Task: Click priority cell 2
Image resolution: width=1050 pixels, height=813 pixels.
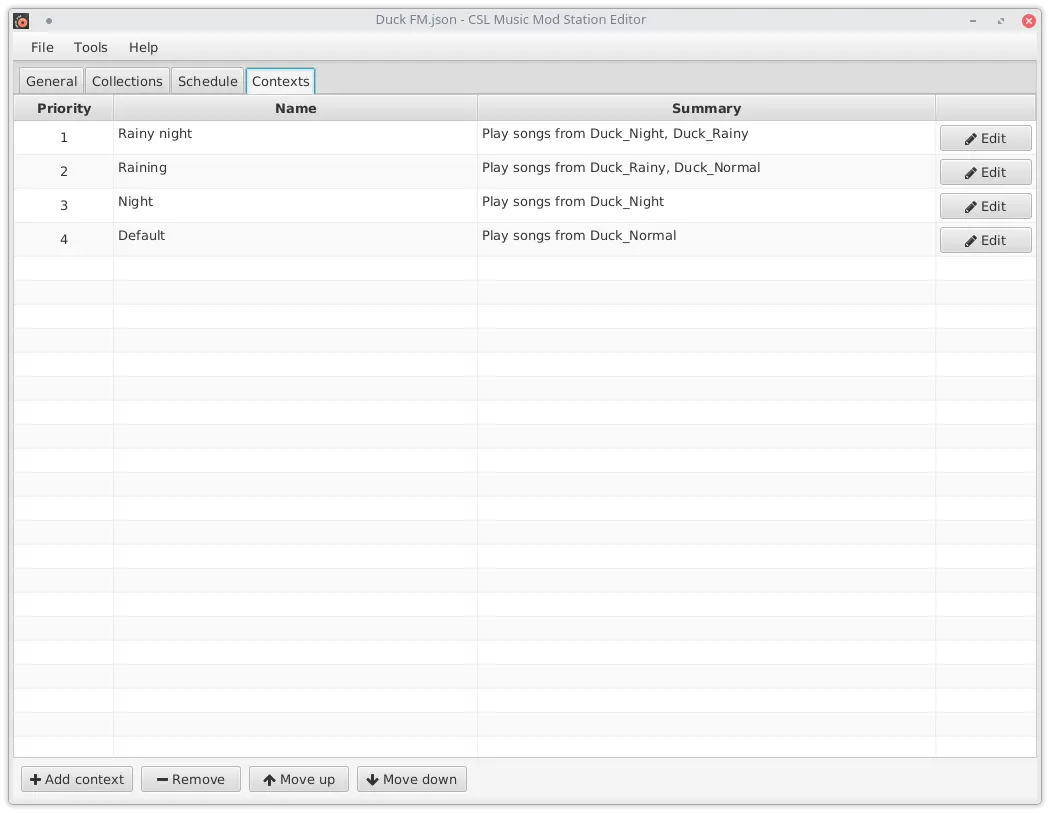Action: pyautogui.click(x=64, y=172)
